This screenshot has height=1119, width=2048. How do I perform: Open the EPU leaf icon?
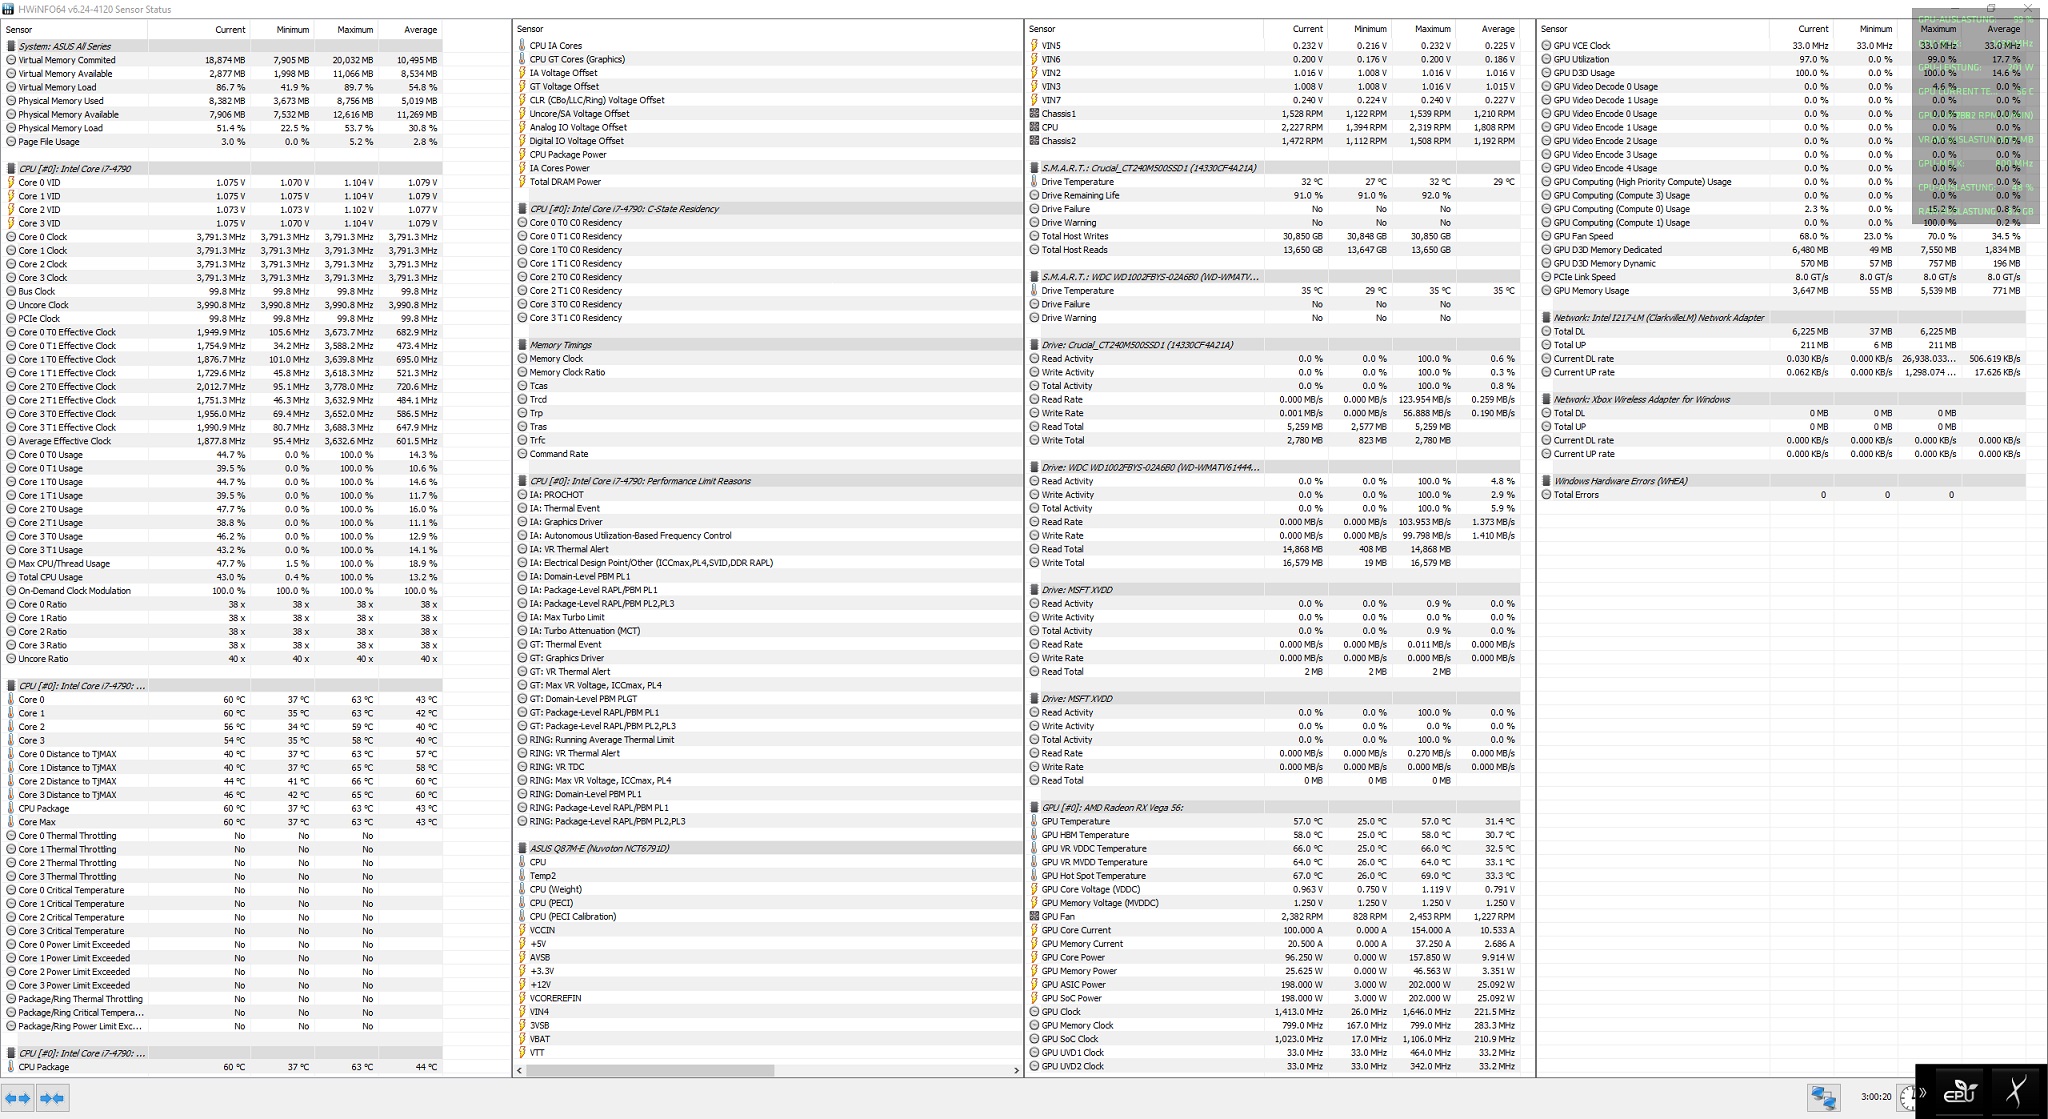(x=1958, y=1092)
